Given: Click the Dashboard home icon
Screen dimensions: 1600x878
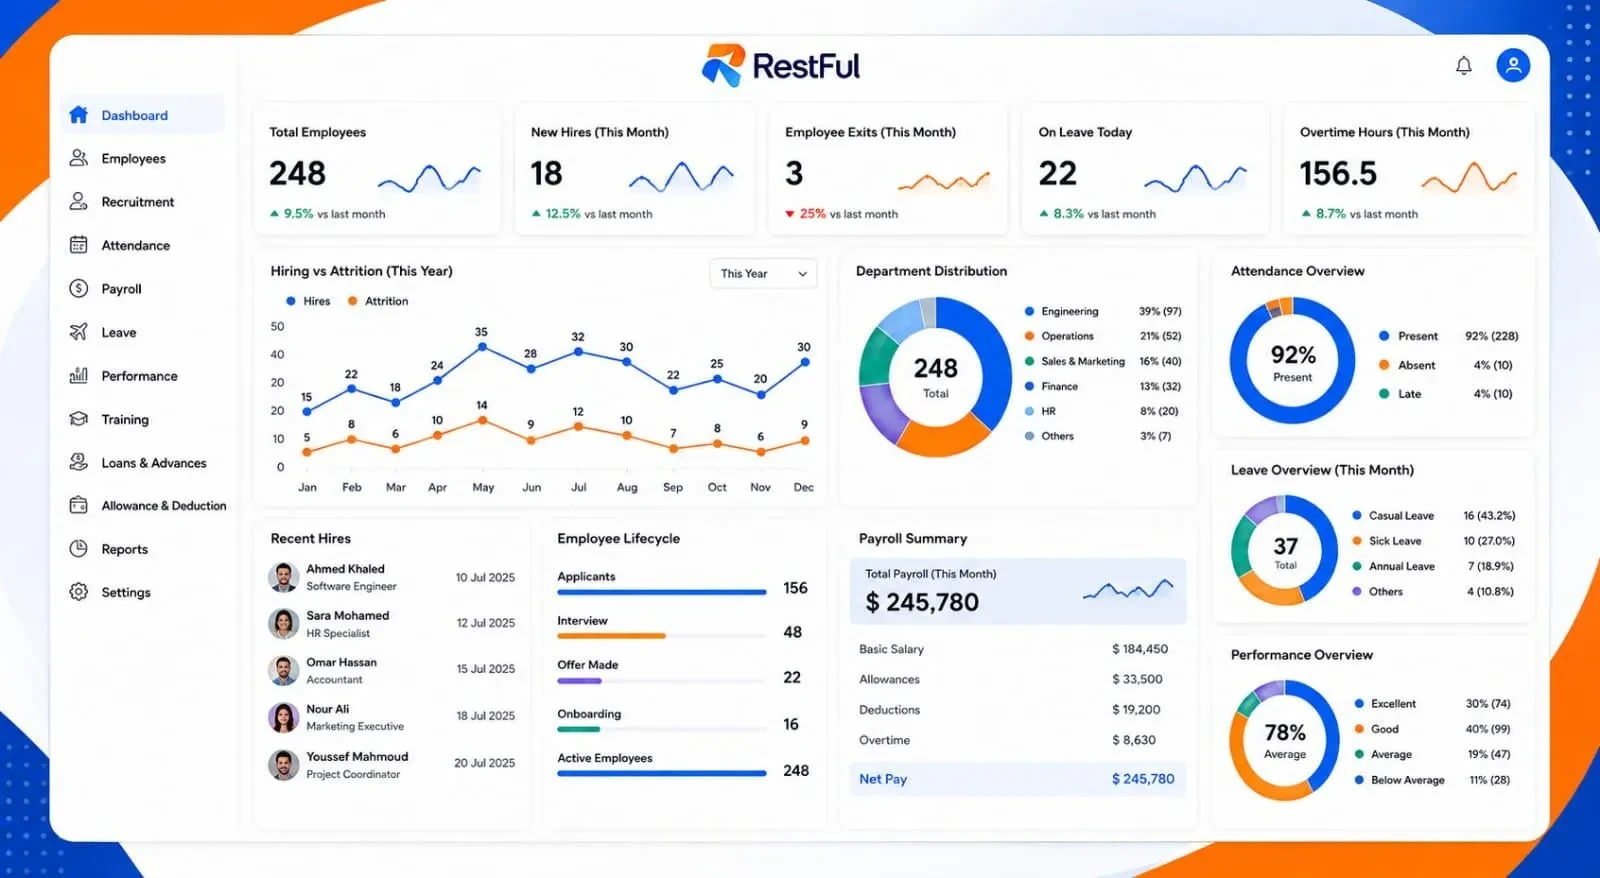Looking at the screenshot, I should 78,115.
